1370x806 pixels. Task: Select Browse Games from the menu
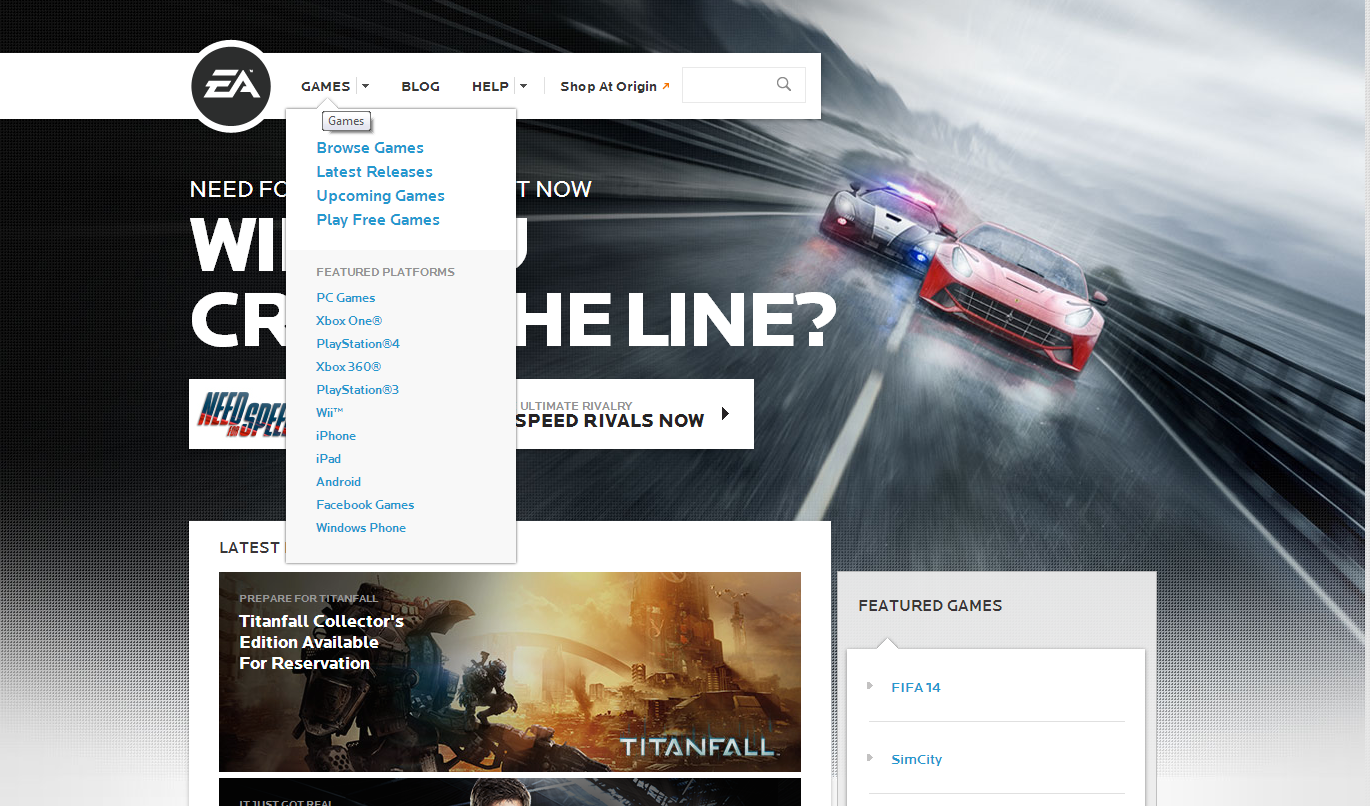point(370,148)
